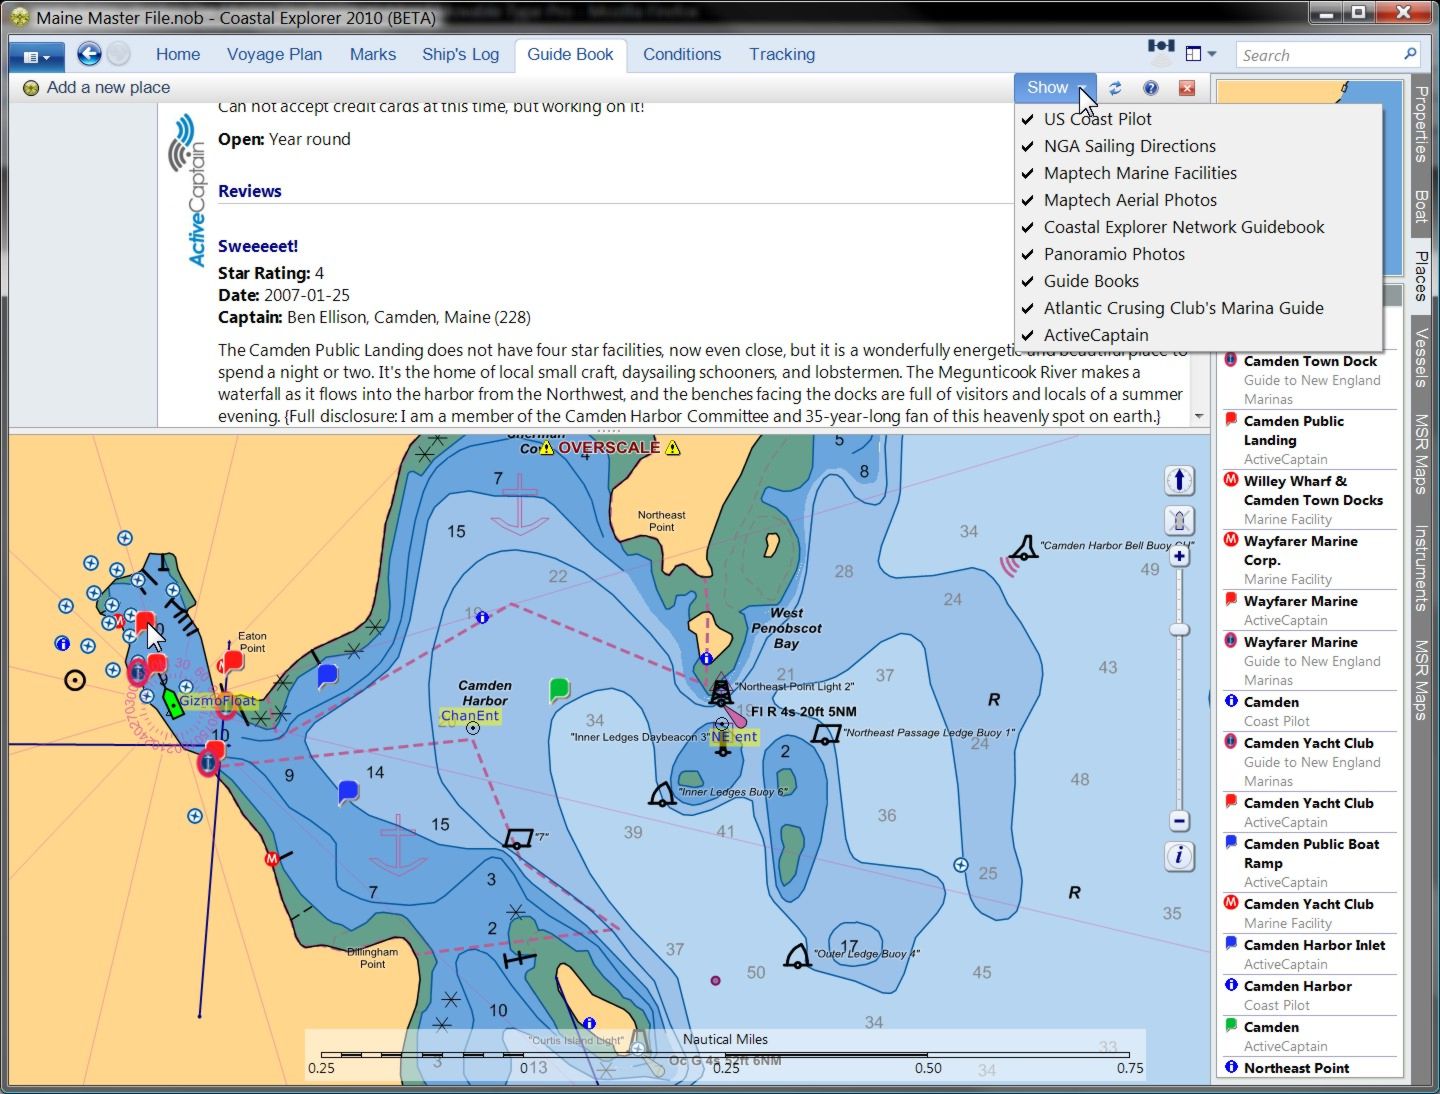1440x1094 pixels.
Task: Click the ActiveCaptain logo
Action: point(189,190)
